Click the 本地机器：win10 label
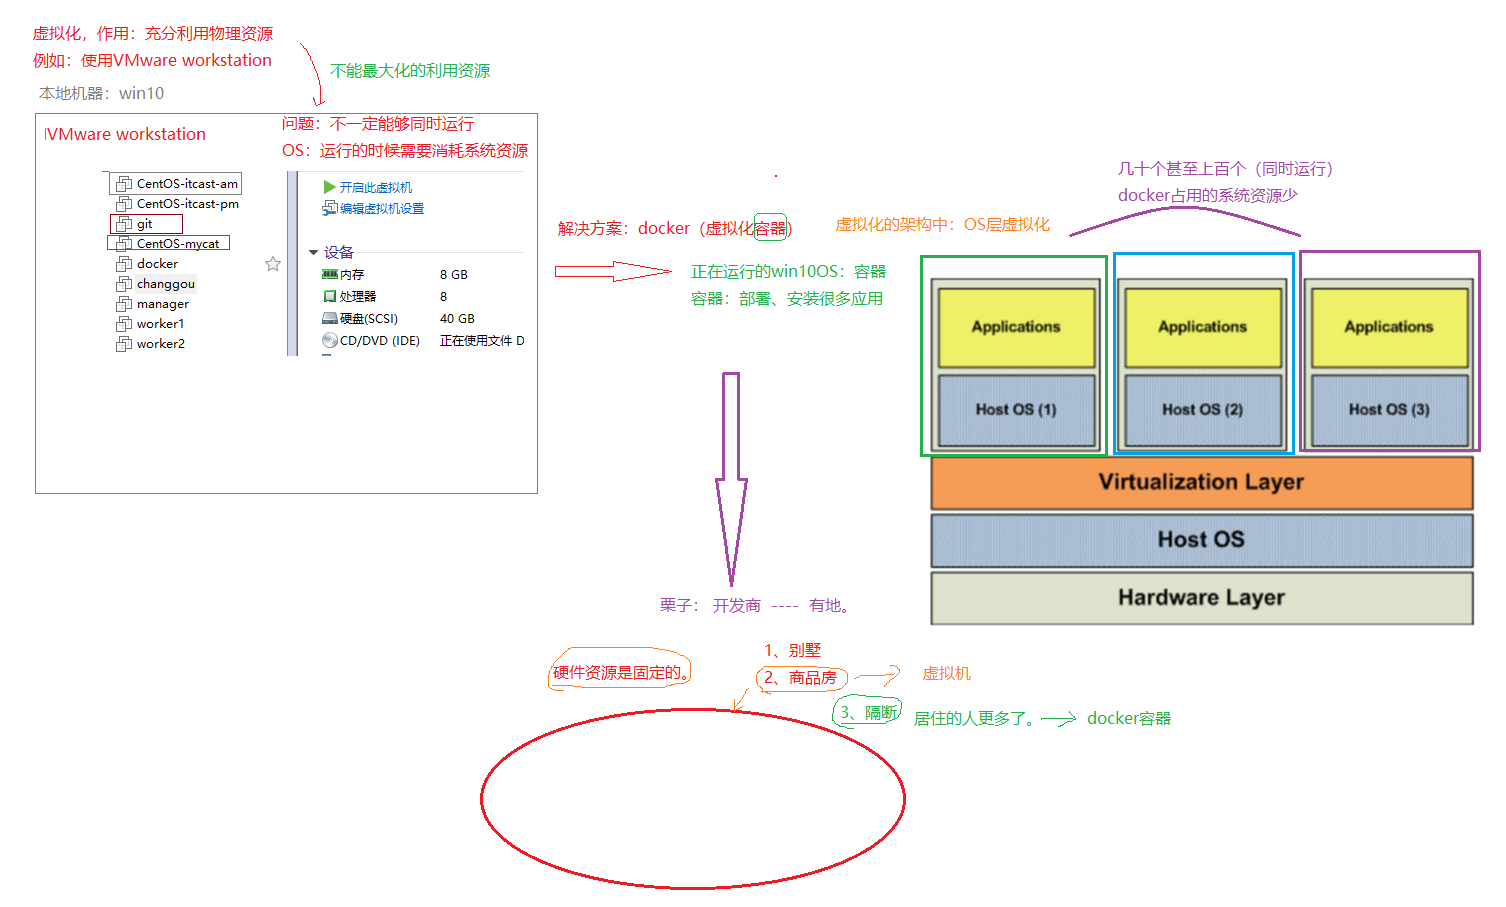Screen dimensions: 1506x907 click(101, 93)
